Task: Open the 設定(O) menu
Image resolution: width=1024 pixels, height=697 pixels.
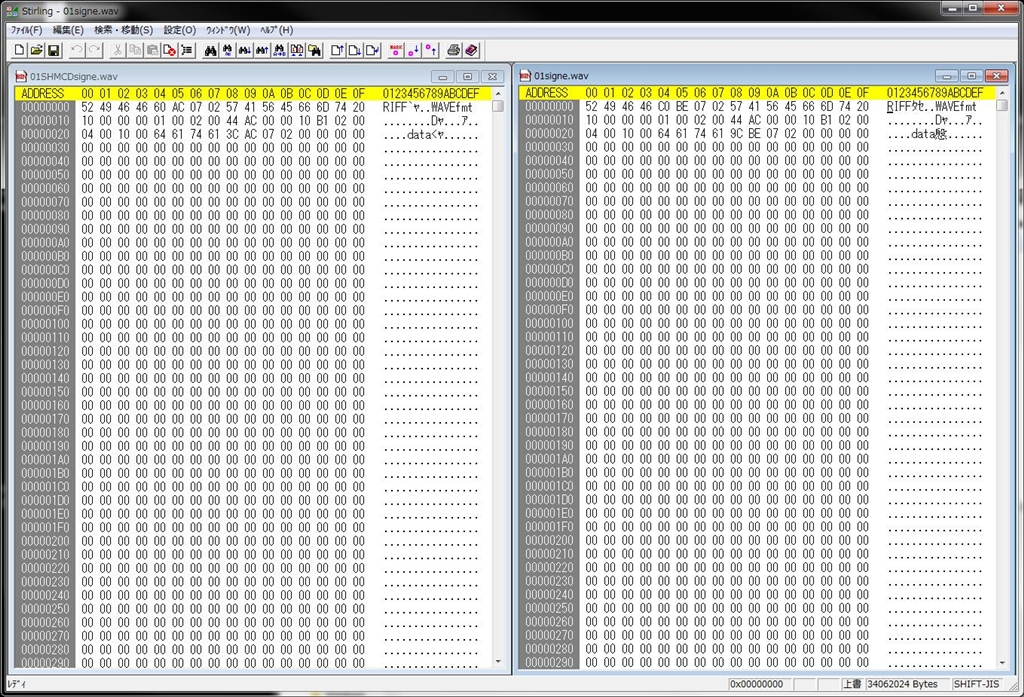Action: (180, 30)
